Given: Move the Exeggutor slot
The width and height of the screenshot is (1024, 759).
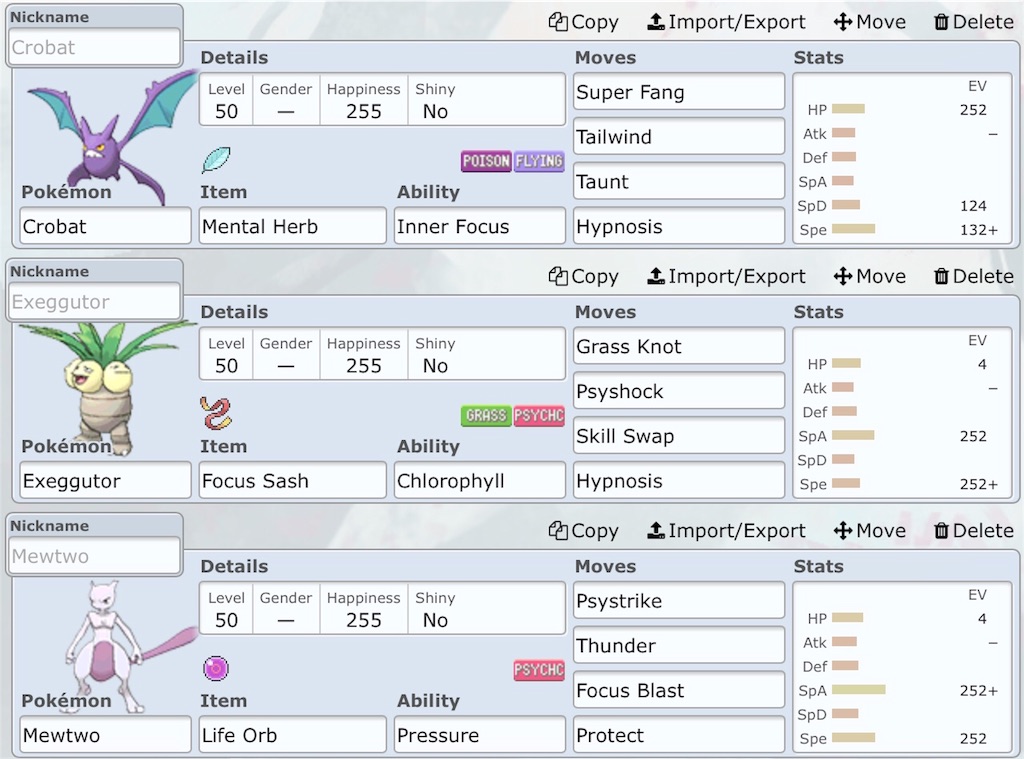Looking at the screenshot, I should click(x=869, y=276).
